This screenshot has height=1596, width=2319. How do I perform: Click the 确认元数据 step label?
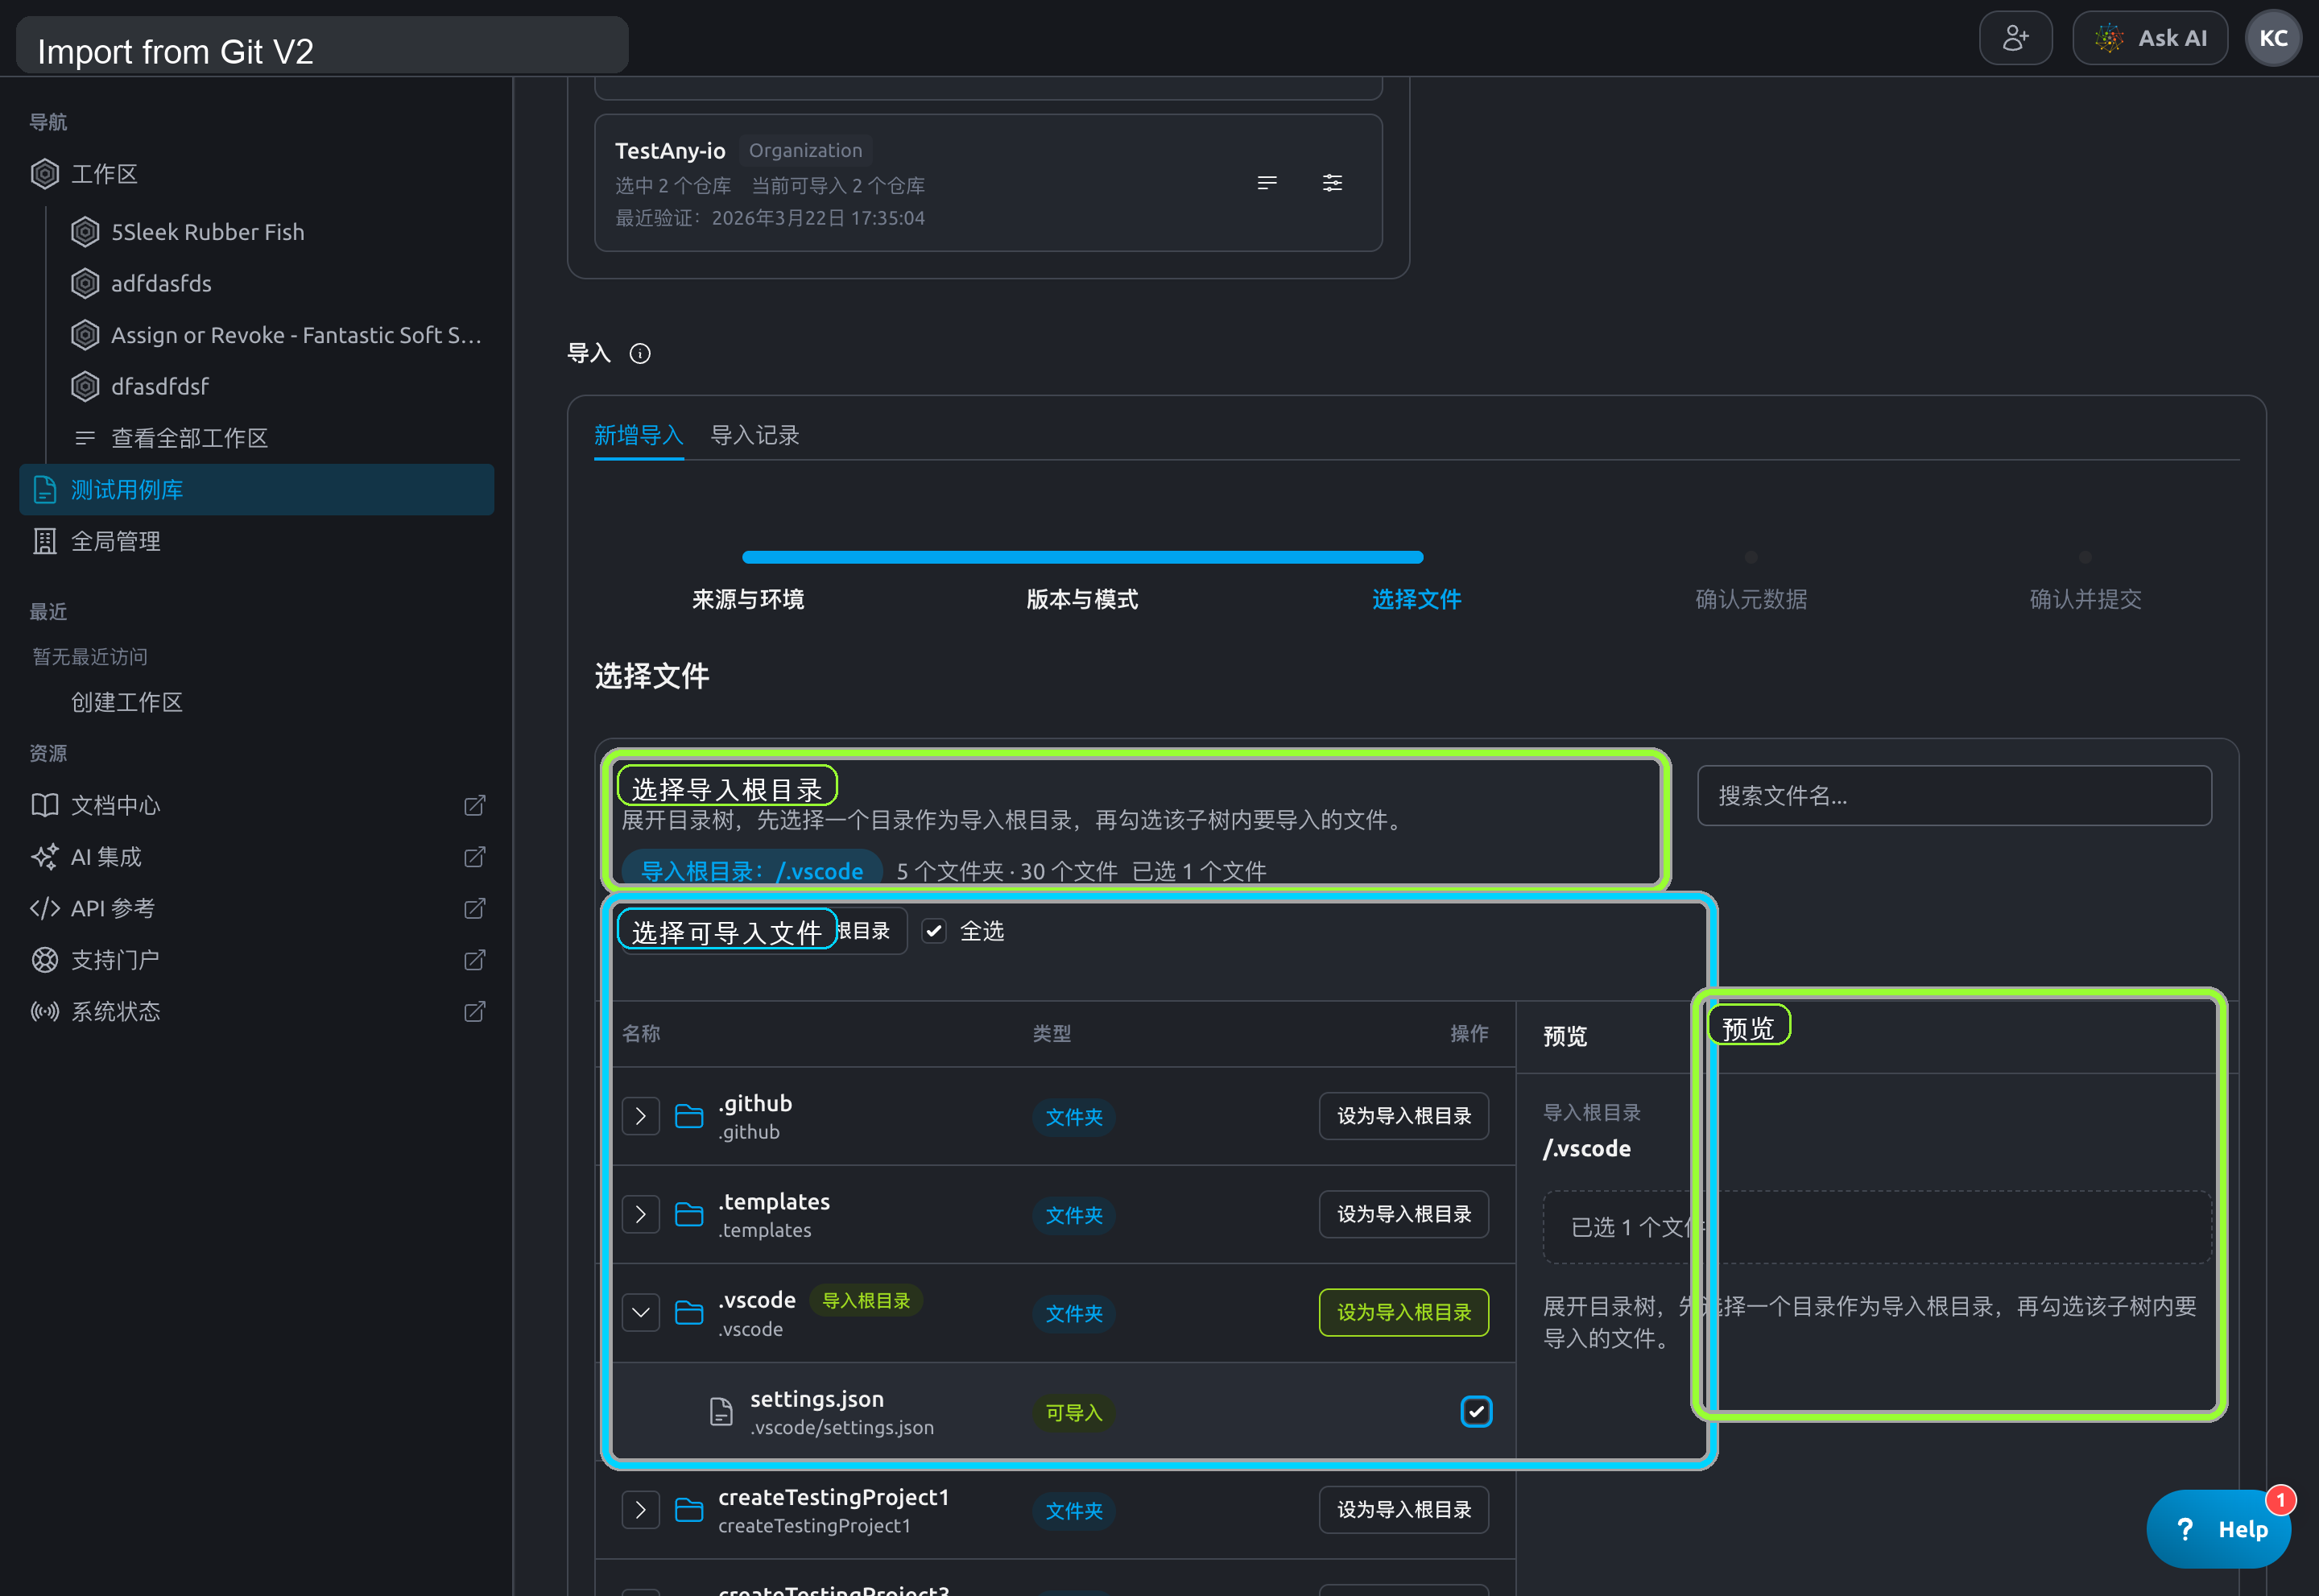click(x=1751, y=599)
